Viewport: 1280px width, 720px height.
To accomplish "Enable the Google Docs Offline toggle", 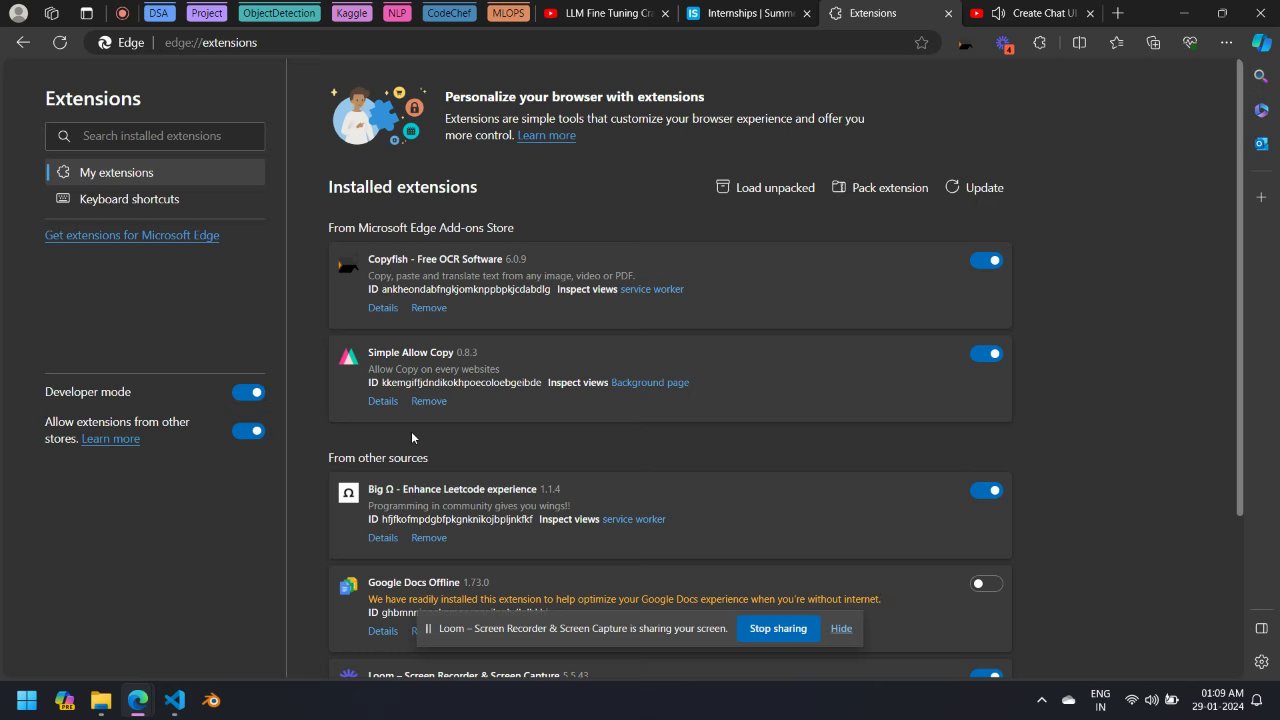I will coord(986,583).
